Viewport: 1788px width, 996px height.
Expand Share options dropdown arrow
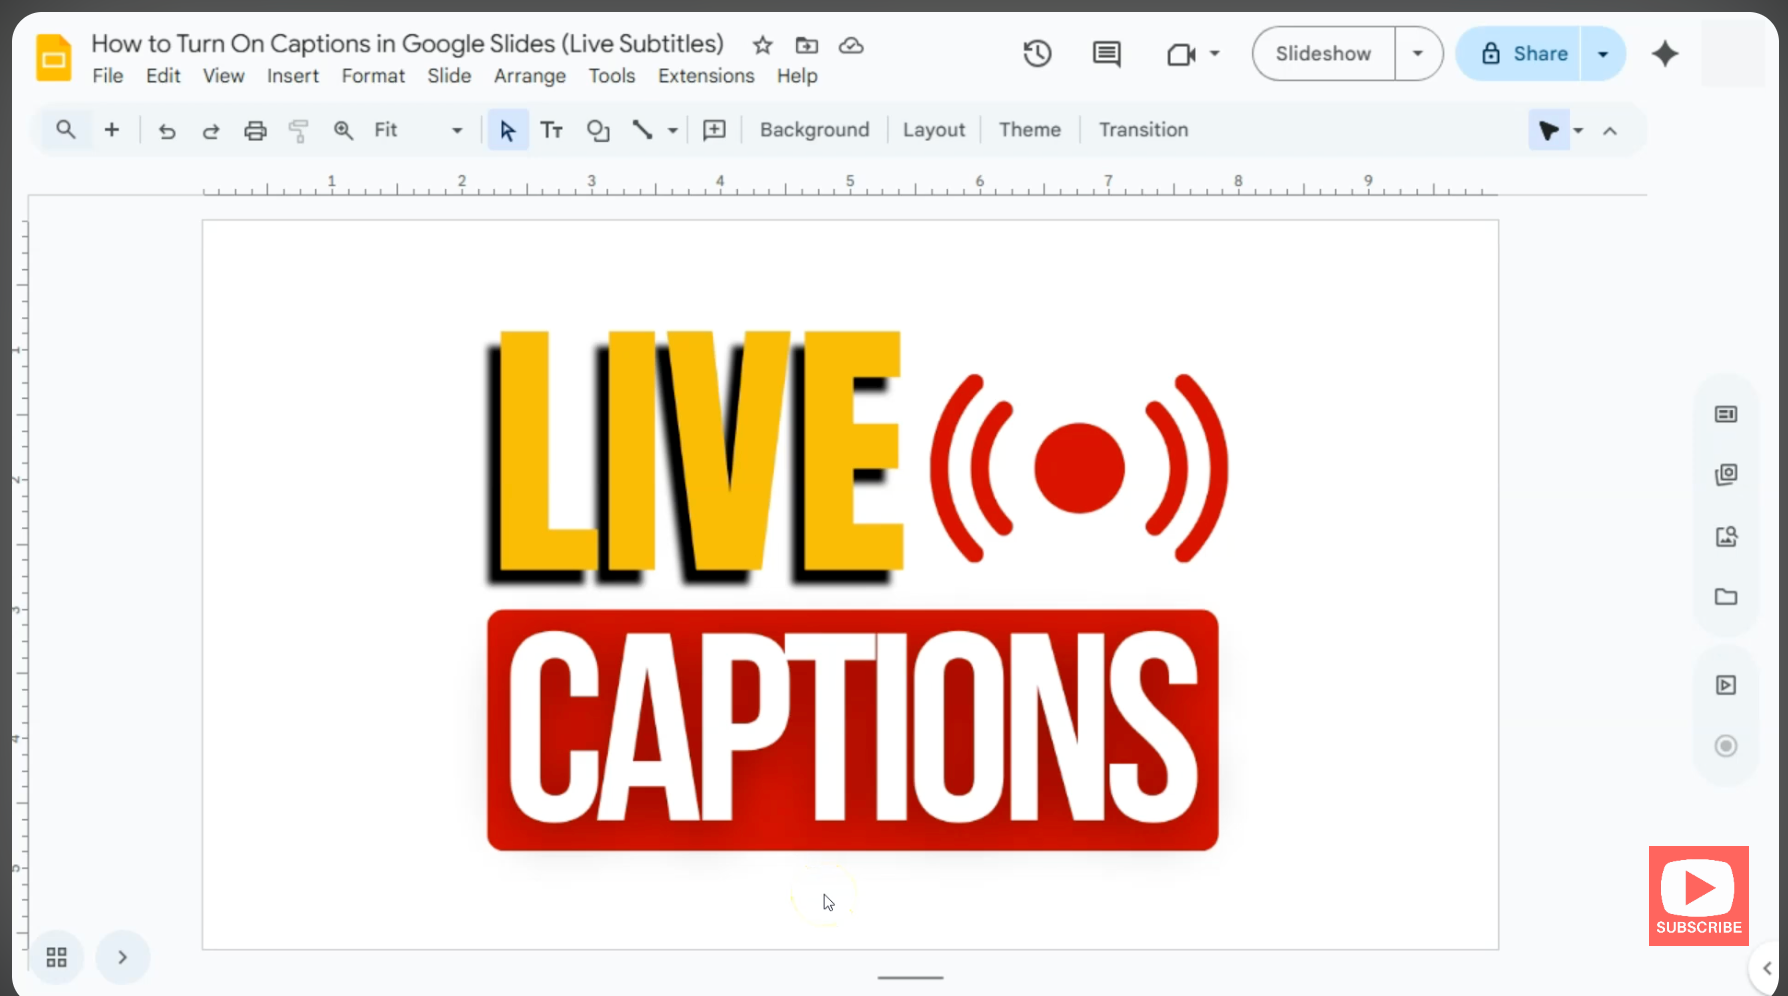tap(1603, 53)
